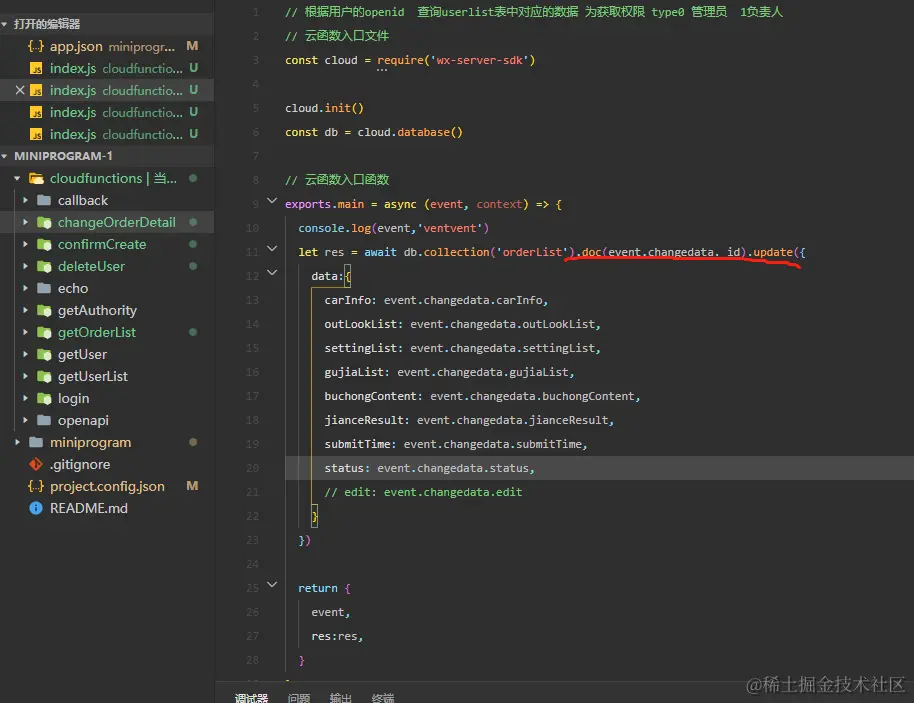Collapse the 打开的编辑器 section
The width and height of the screenshot is (914, 703).
[7, 24]
